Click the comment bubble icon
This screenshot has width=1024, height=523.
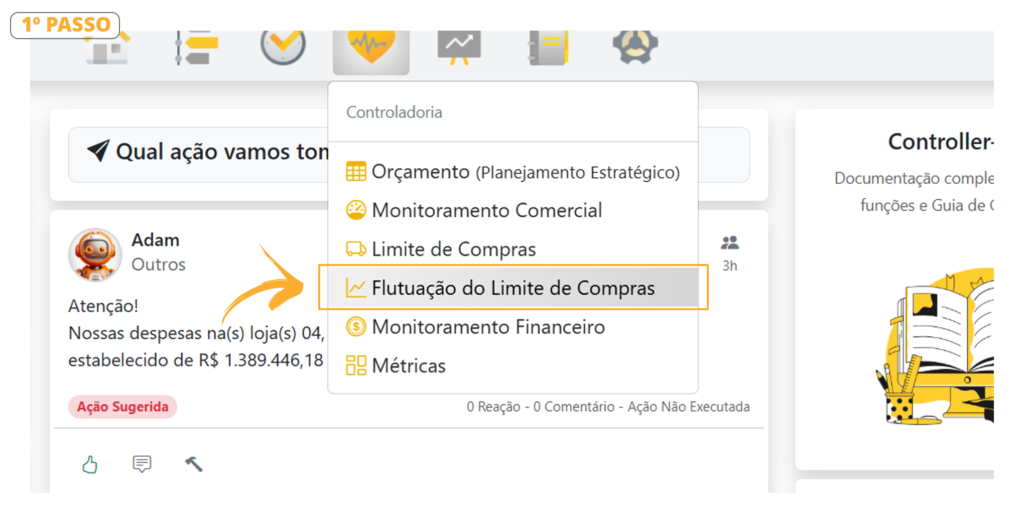click(142, 464)
